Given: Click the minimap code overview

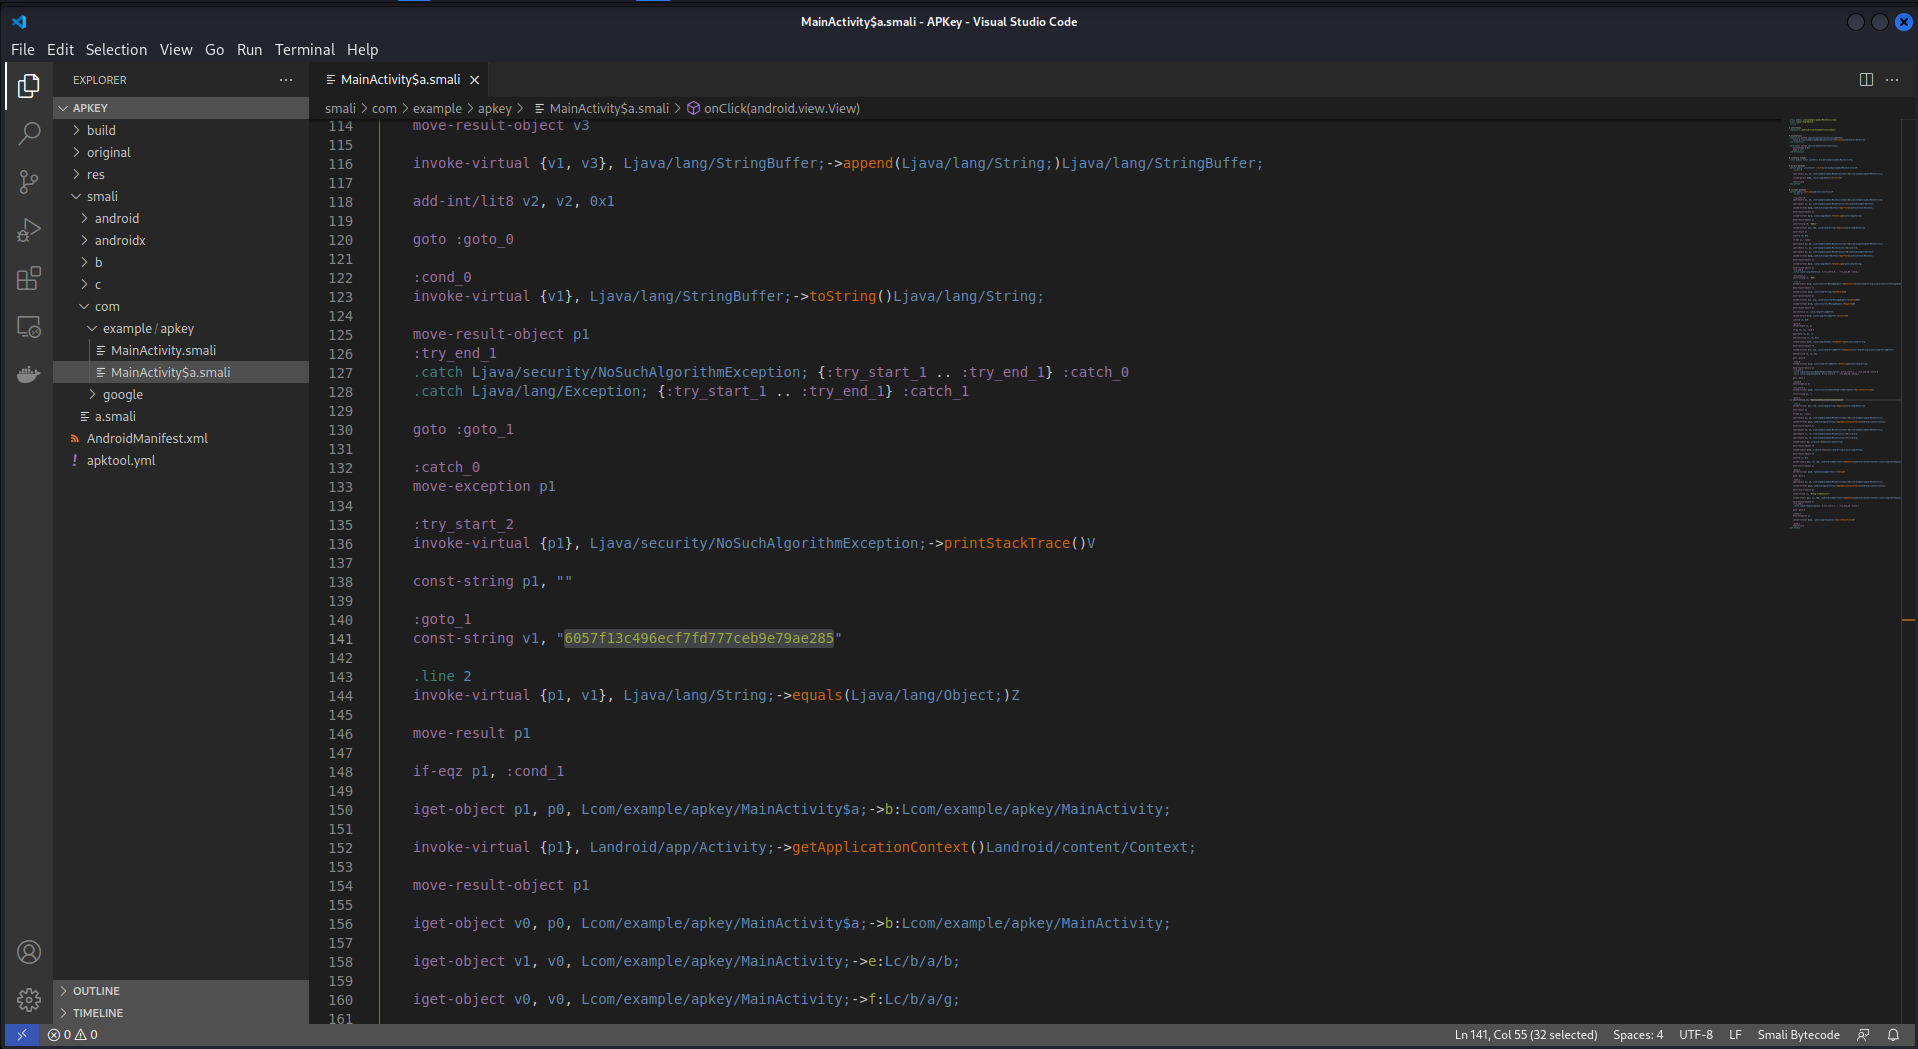Looking at the screenshot, I should point(1843,325).
